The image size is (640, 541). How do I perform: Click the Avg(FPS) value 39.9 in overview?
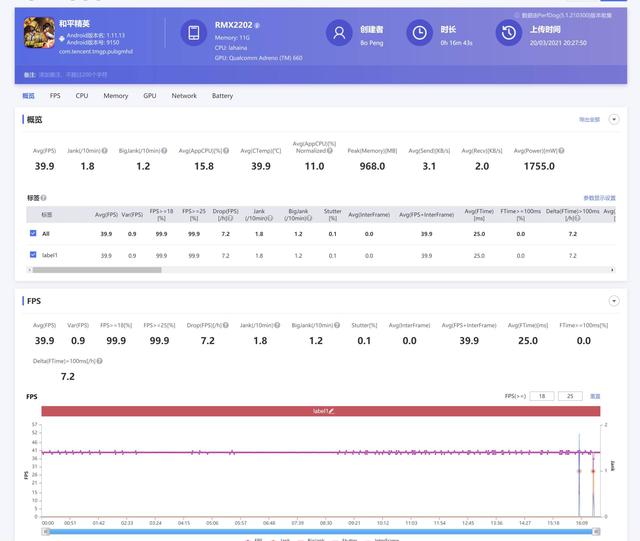[44, 166]
